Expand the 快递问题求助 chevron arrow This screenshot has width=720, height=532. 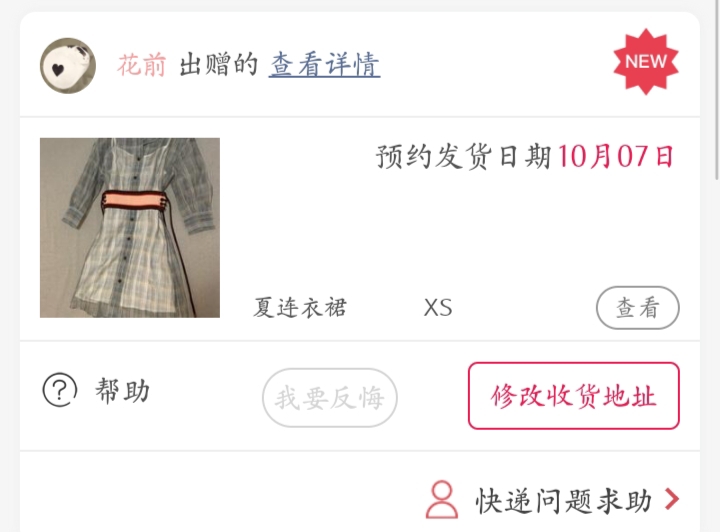(x=672, y=499)
